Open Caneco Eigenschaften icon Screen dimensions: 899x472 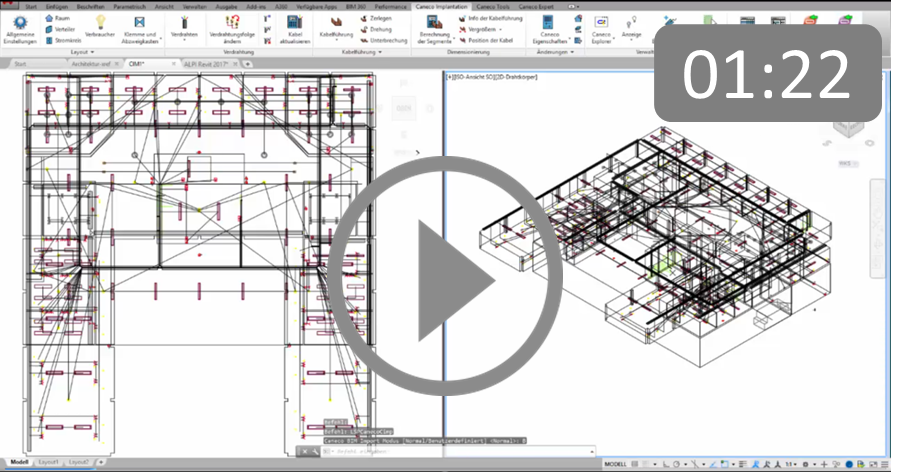[548, 23]
